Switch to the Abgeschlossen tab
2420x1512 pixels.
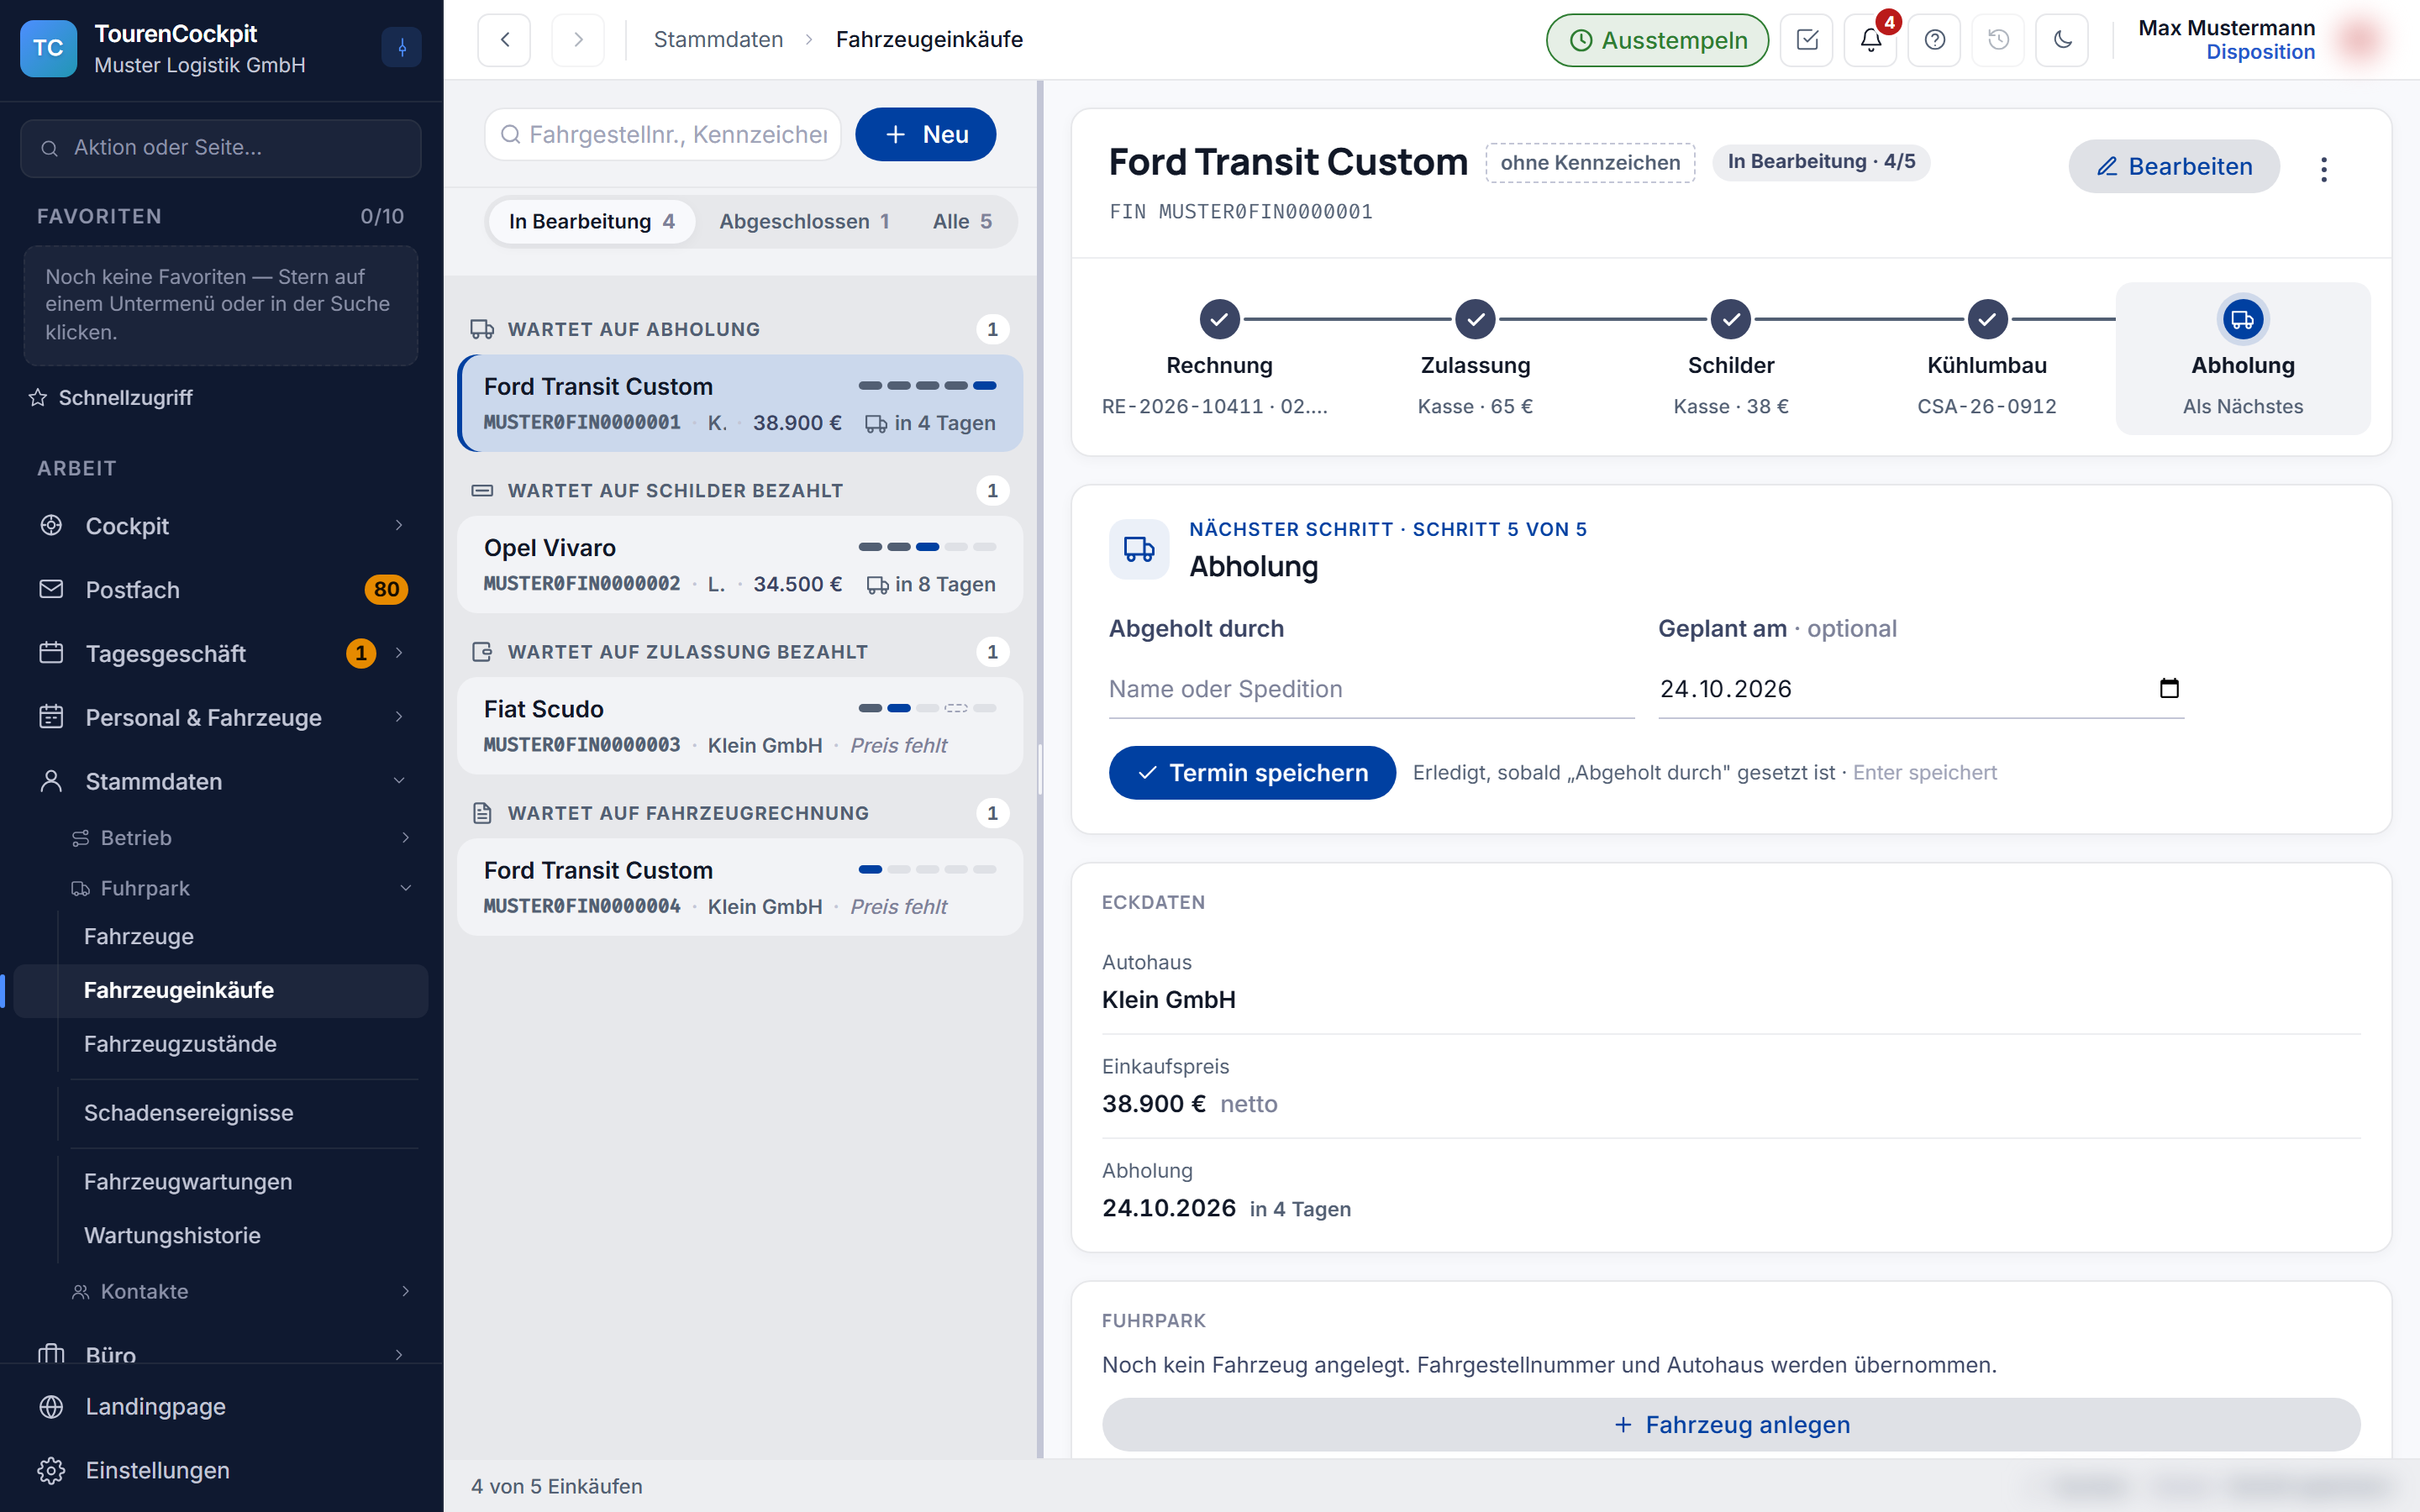pos(804,221)
